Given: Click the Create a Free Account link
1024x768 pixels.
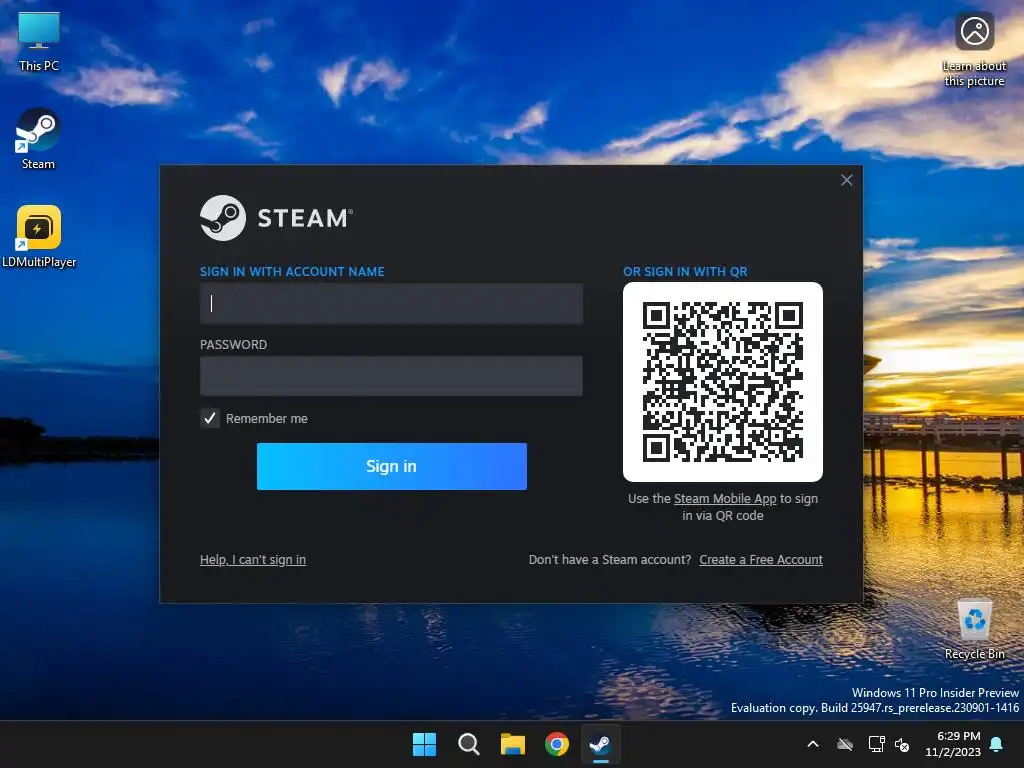Looking at the screenshot, I should [761, 560].
